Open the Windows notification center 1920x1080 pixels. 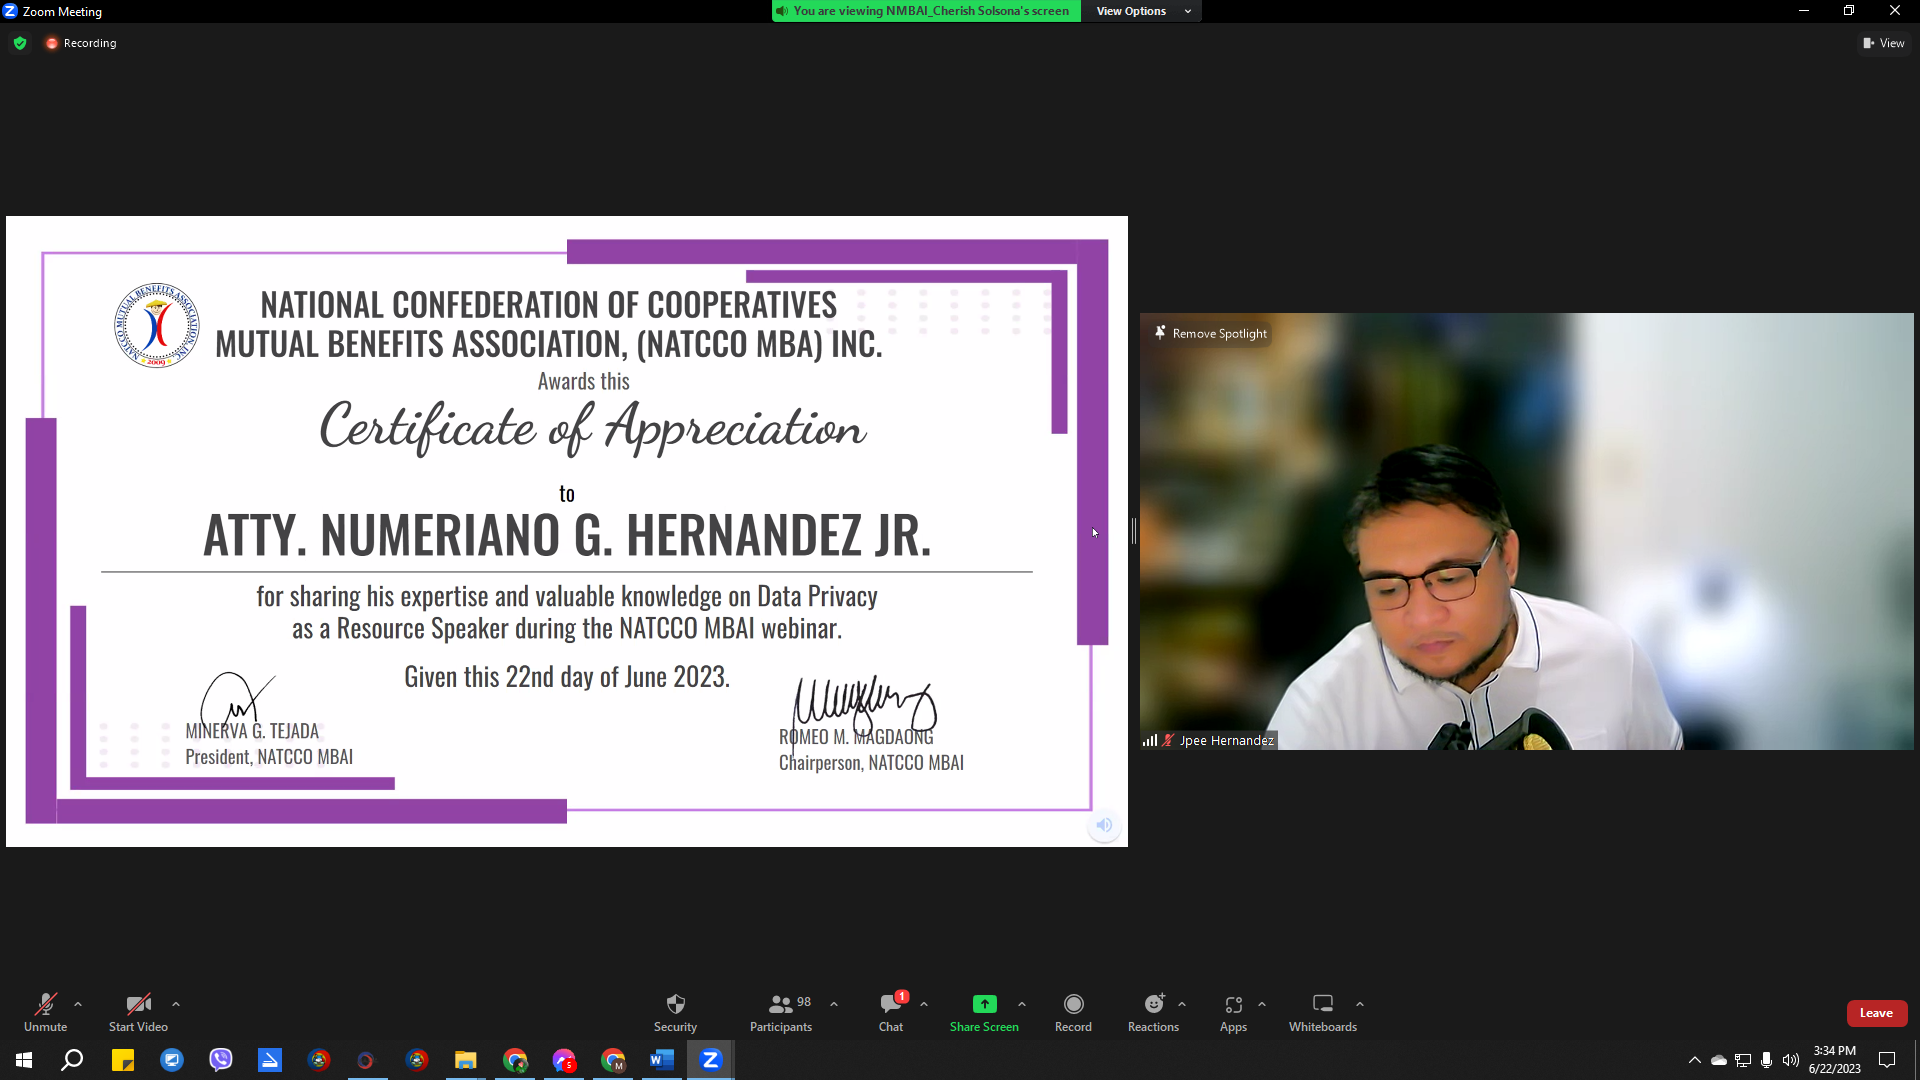pyautogui.click(x=1887, y=1060)
